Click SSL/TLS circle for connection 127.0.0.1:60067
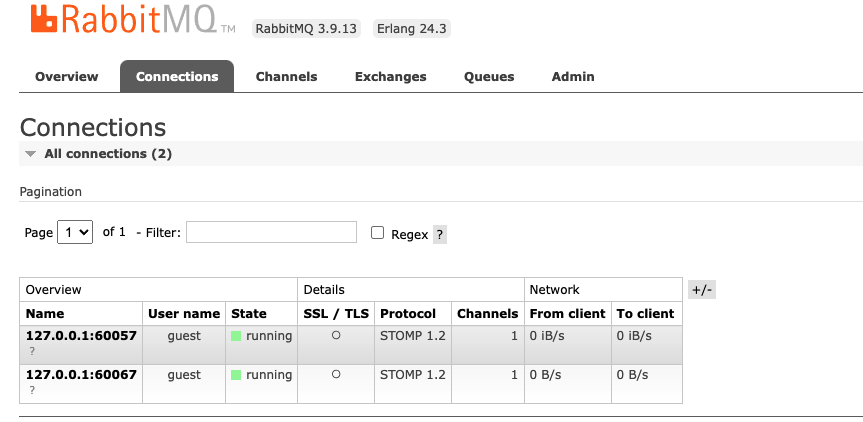The image size is (863, 422). 336,375
